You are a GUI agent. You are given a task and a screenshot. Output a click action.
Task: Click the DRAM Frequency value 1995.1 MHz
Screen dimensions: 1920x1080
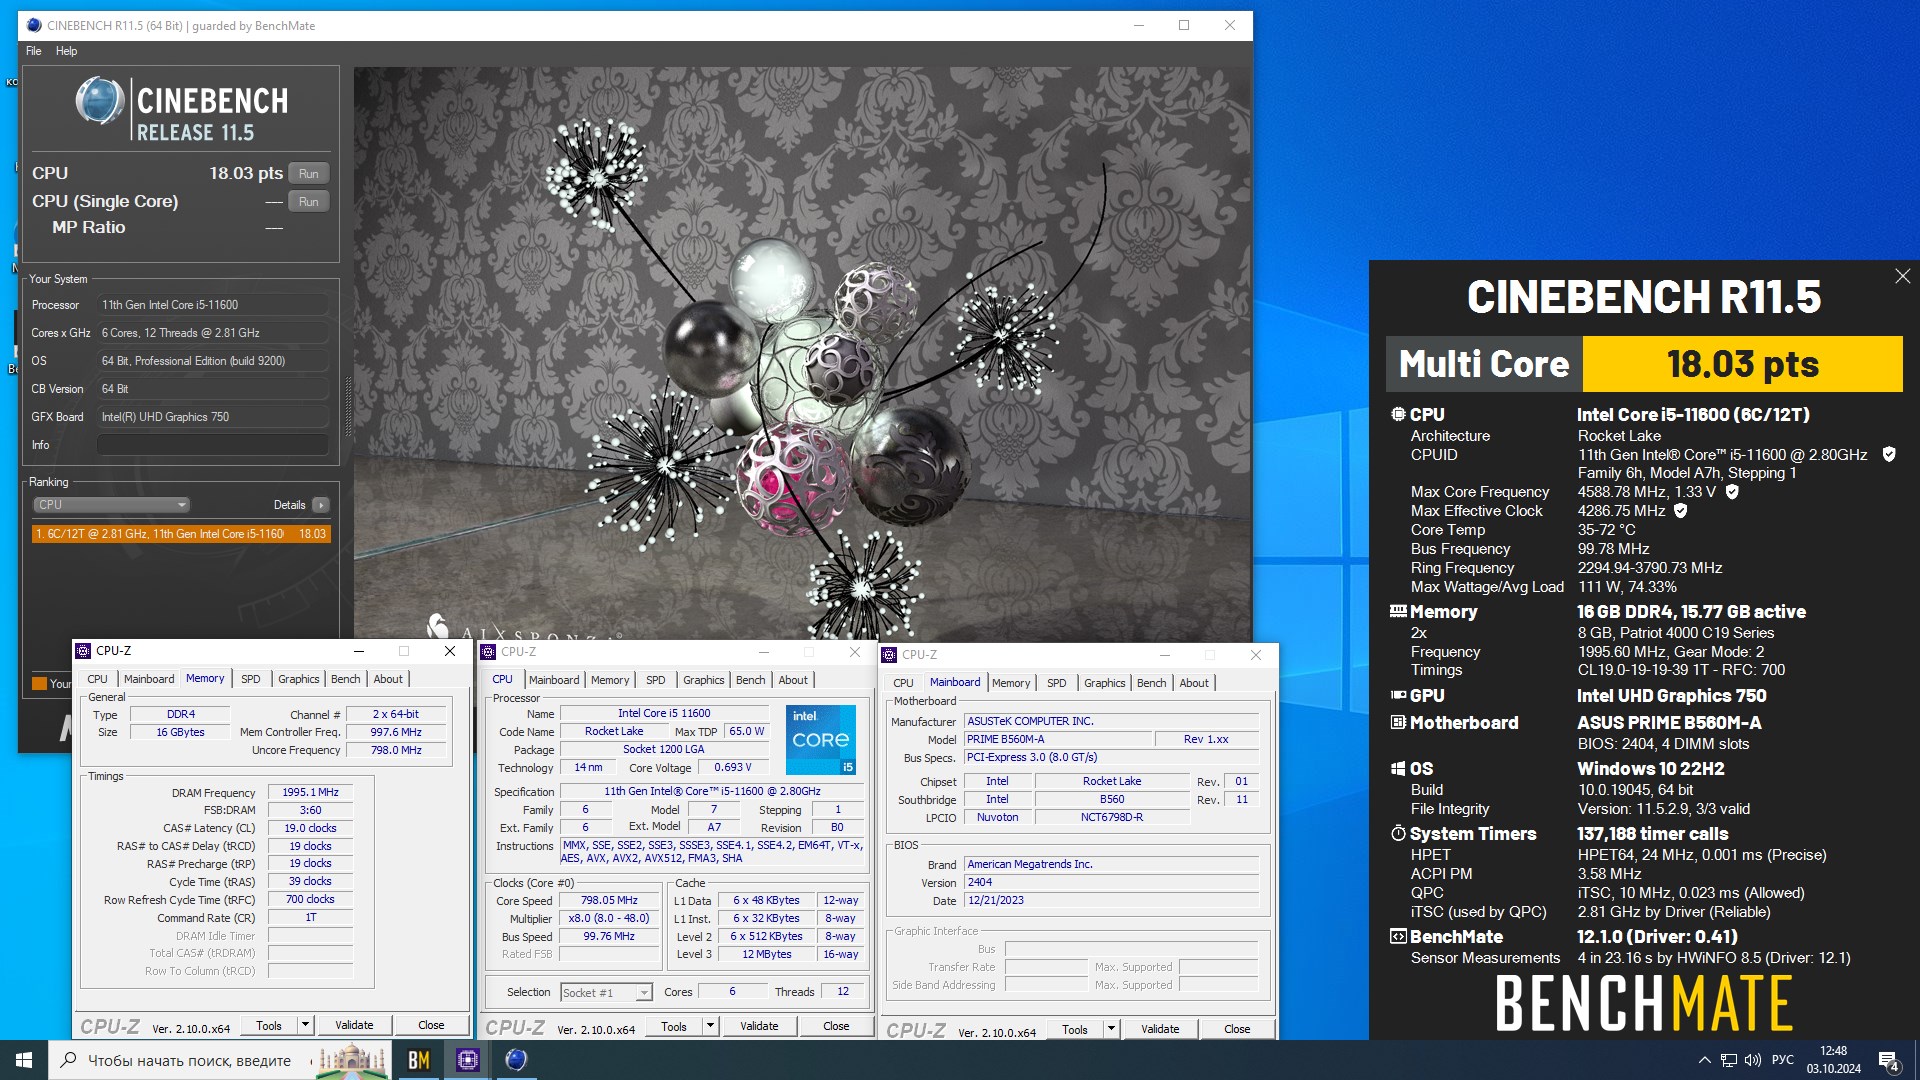point(310,792)
